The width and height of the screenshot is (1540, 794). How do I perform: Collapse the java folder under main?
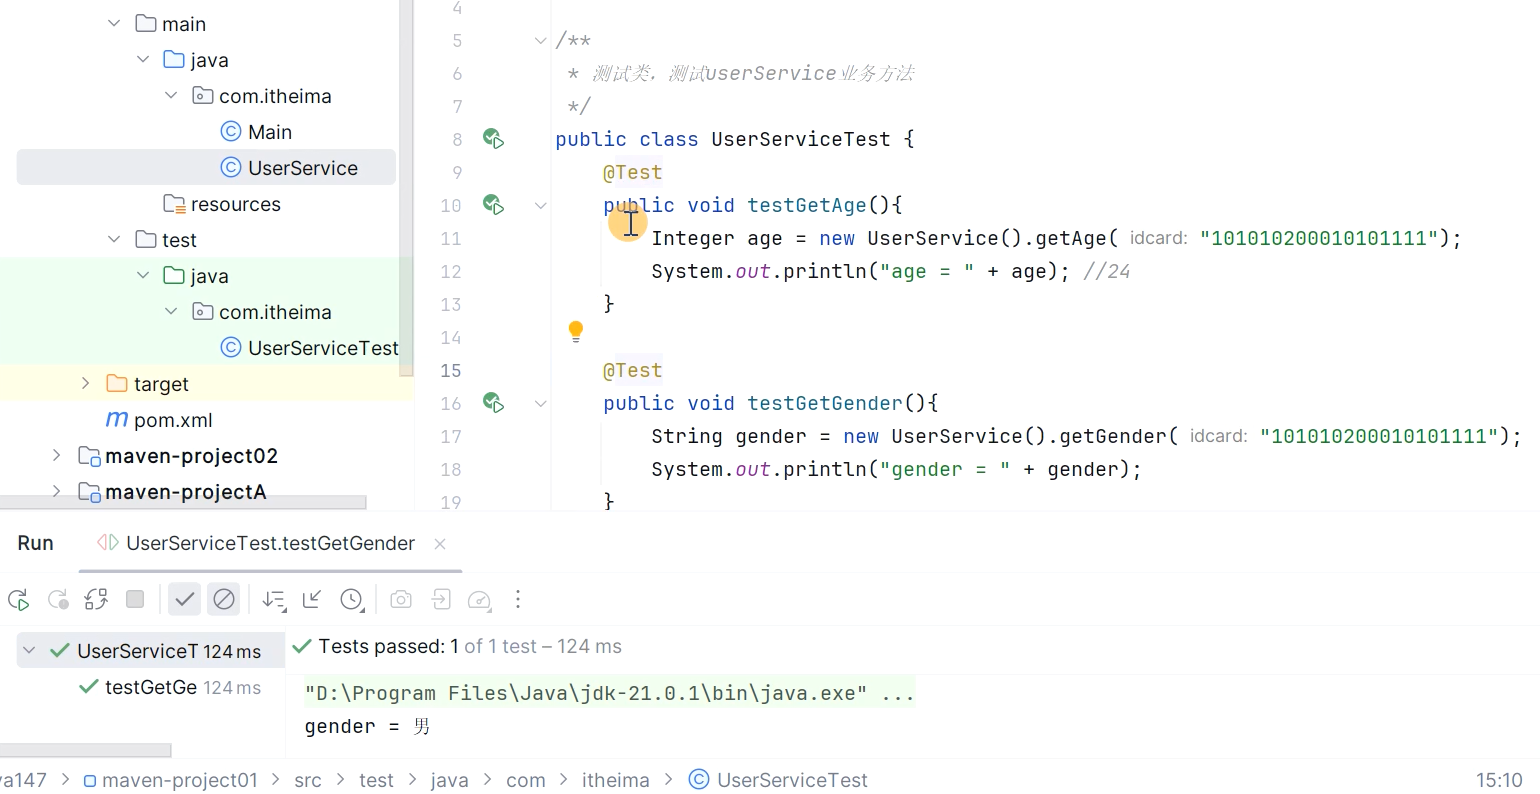click(x=143, y=59)
